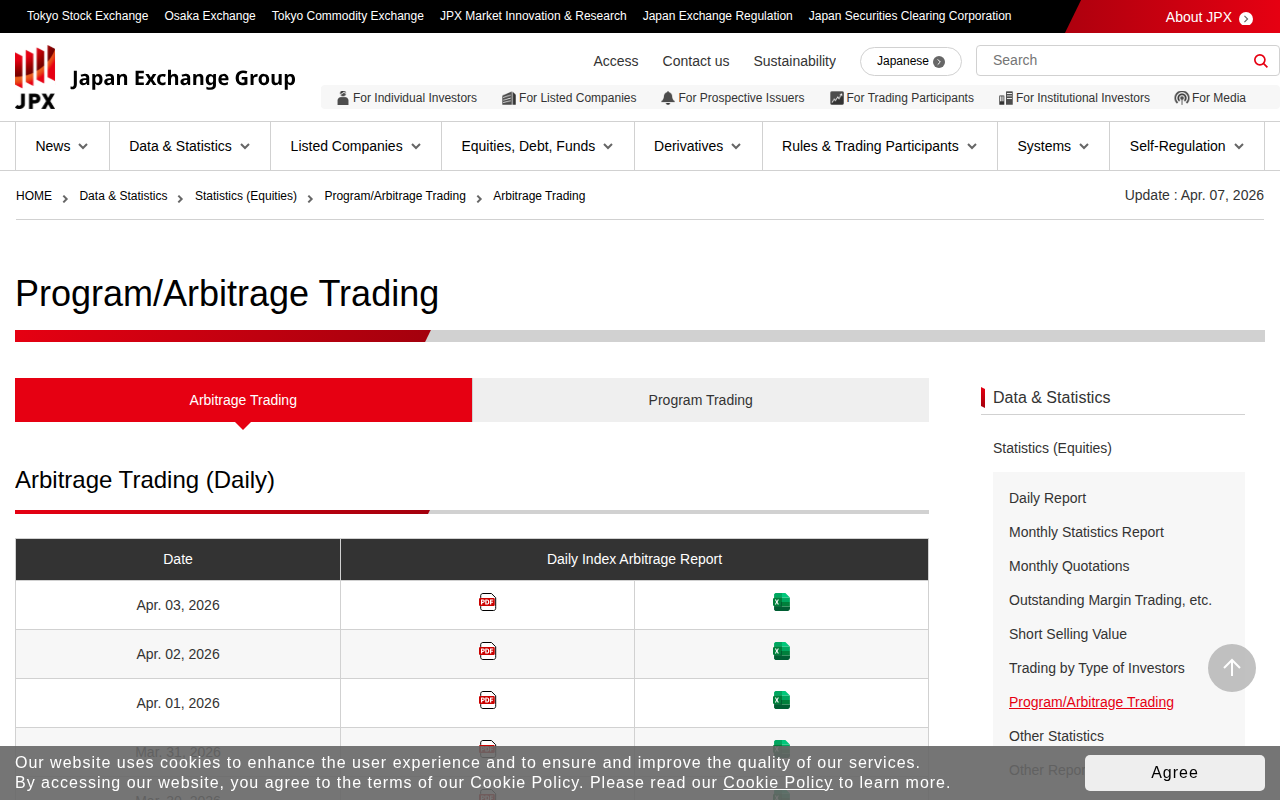
Task: Expand the Systems menu
Action: (1054, 146)
